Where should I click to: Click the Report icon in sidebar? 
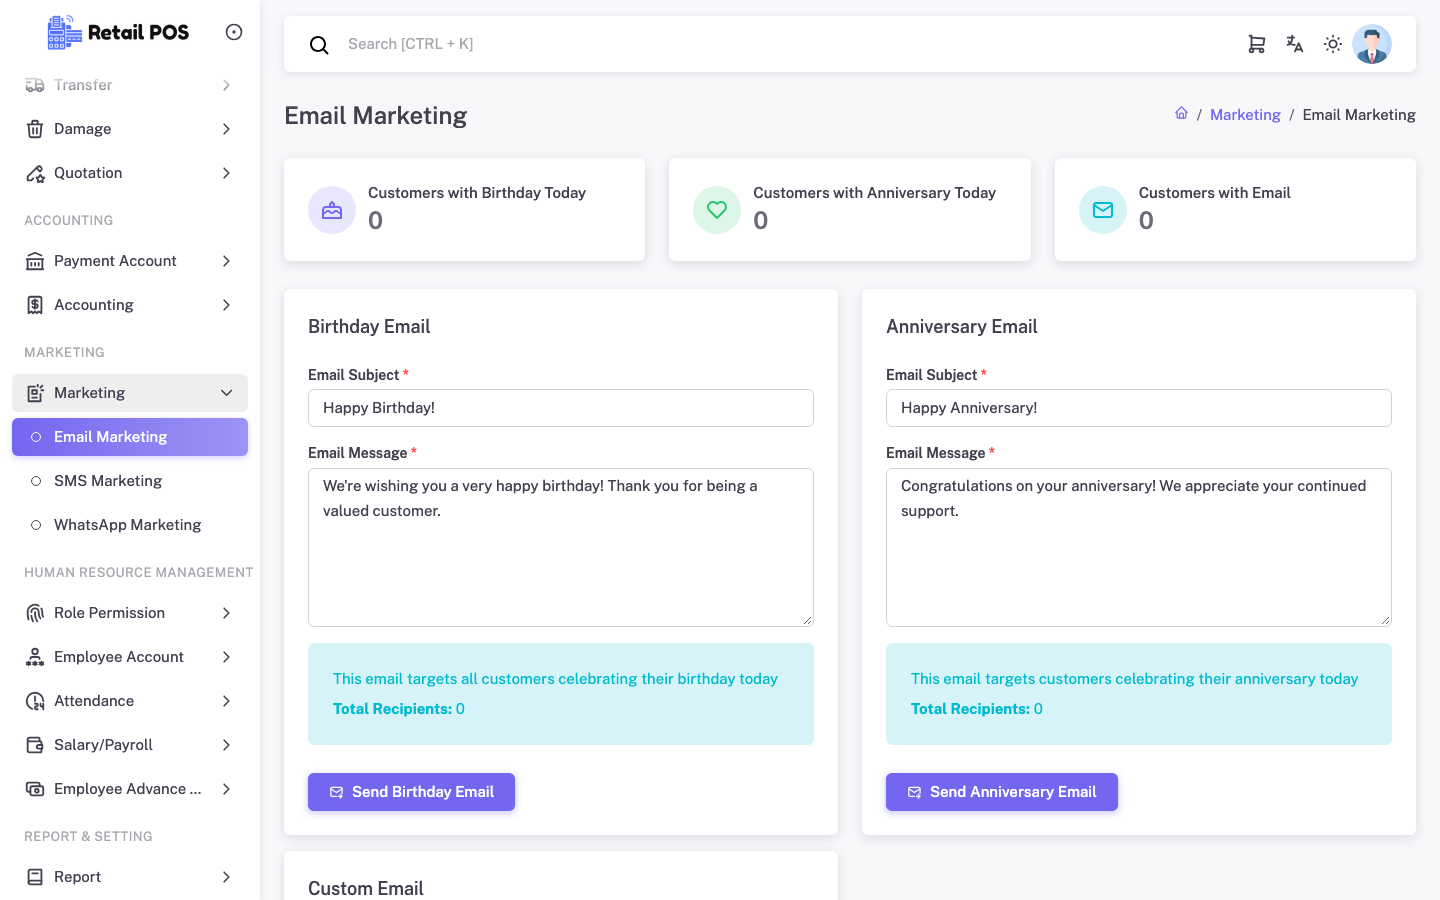coord(35,877)
